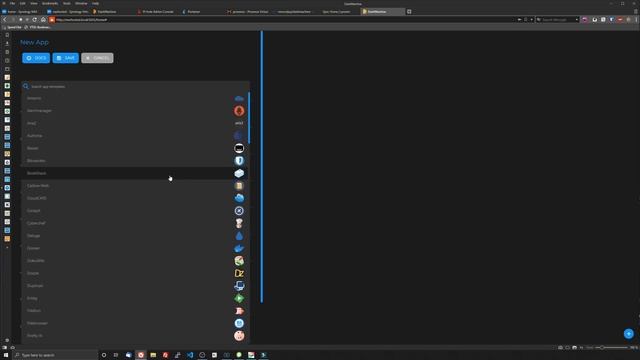
Task: Click the Emby green play icon
Action: 239,298
